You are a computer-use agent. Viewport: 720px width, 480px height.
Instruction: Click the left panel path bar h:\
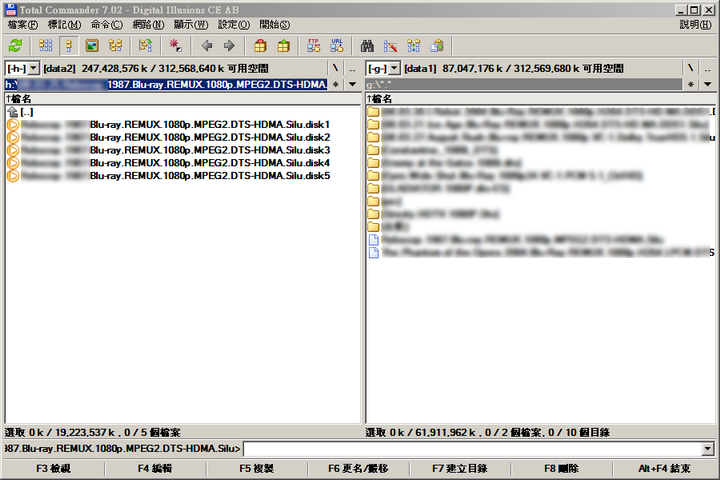[166, 85]
